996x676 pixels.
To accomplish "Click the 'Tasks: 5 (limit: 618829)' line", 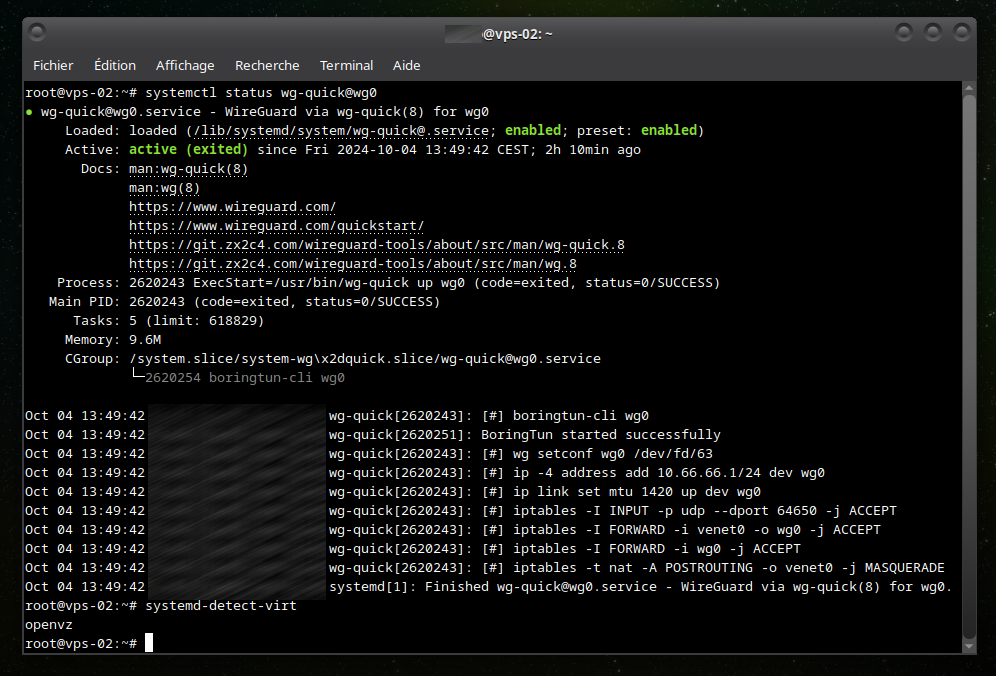I will (x=168, y=321).
